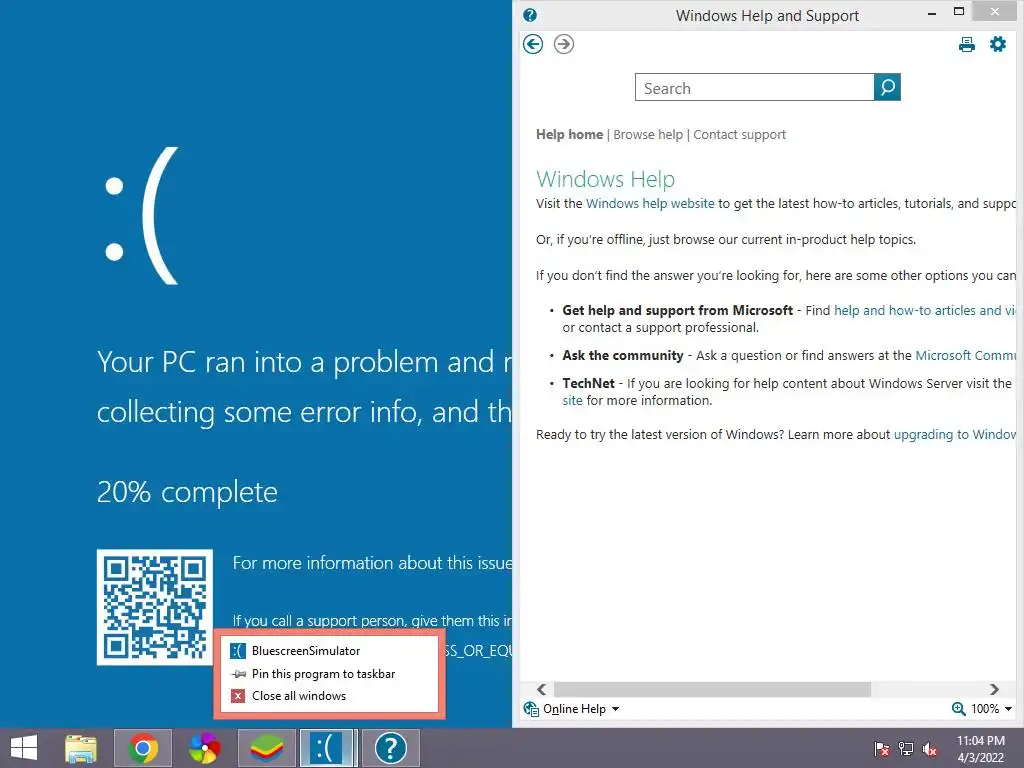The width and height of the screenshot is (1024, 768).
Task: Open Browse help link
Action: pyautogui.click(x=648, y=135)
